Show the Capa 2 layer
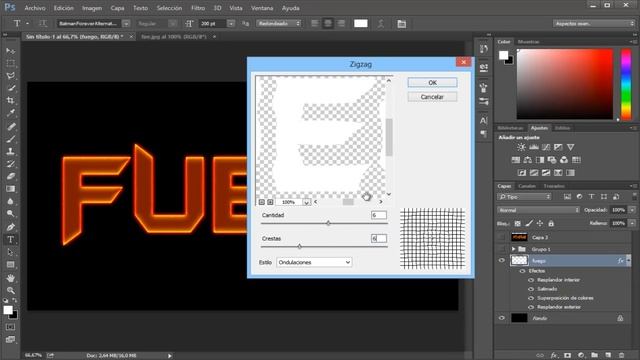The height and width of the screenshot is (360, 640). click(502, 237)
